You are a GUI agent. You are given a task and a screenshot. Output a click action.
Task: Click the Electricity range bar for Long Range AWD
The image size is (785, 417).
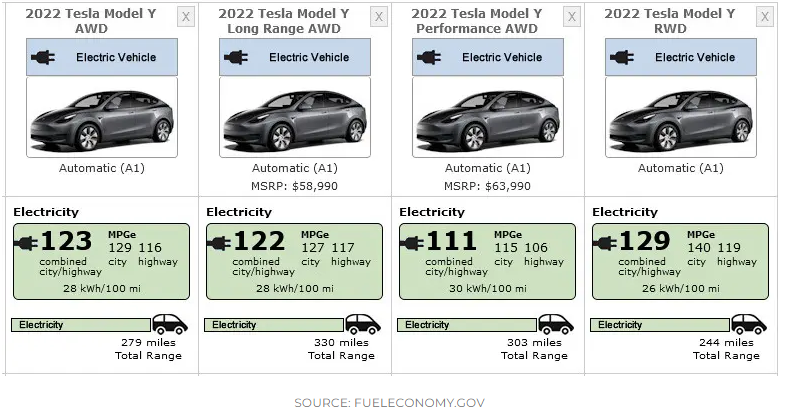(272, 325)
